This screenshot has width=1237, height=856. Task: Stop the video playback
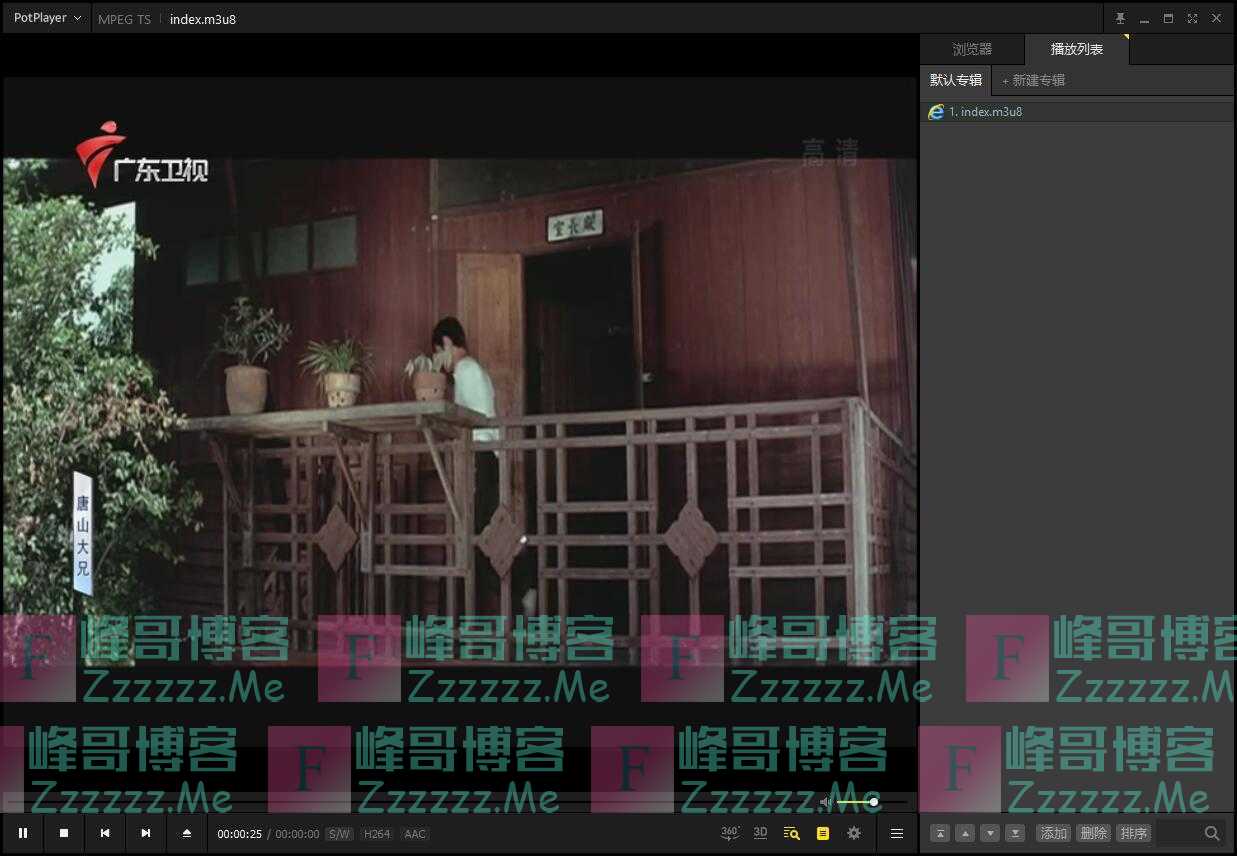[x=64, y=833]
